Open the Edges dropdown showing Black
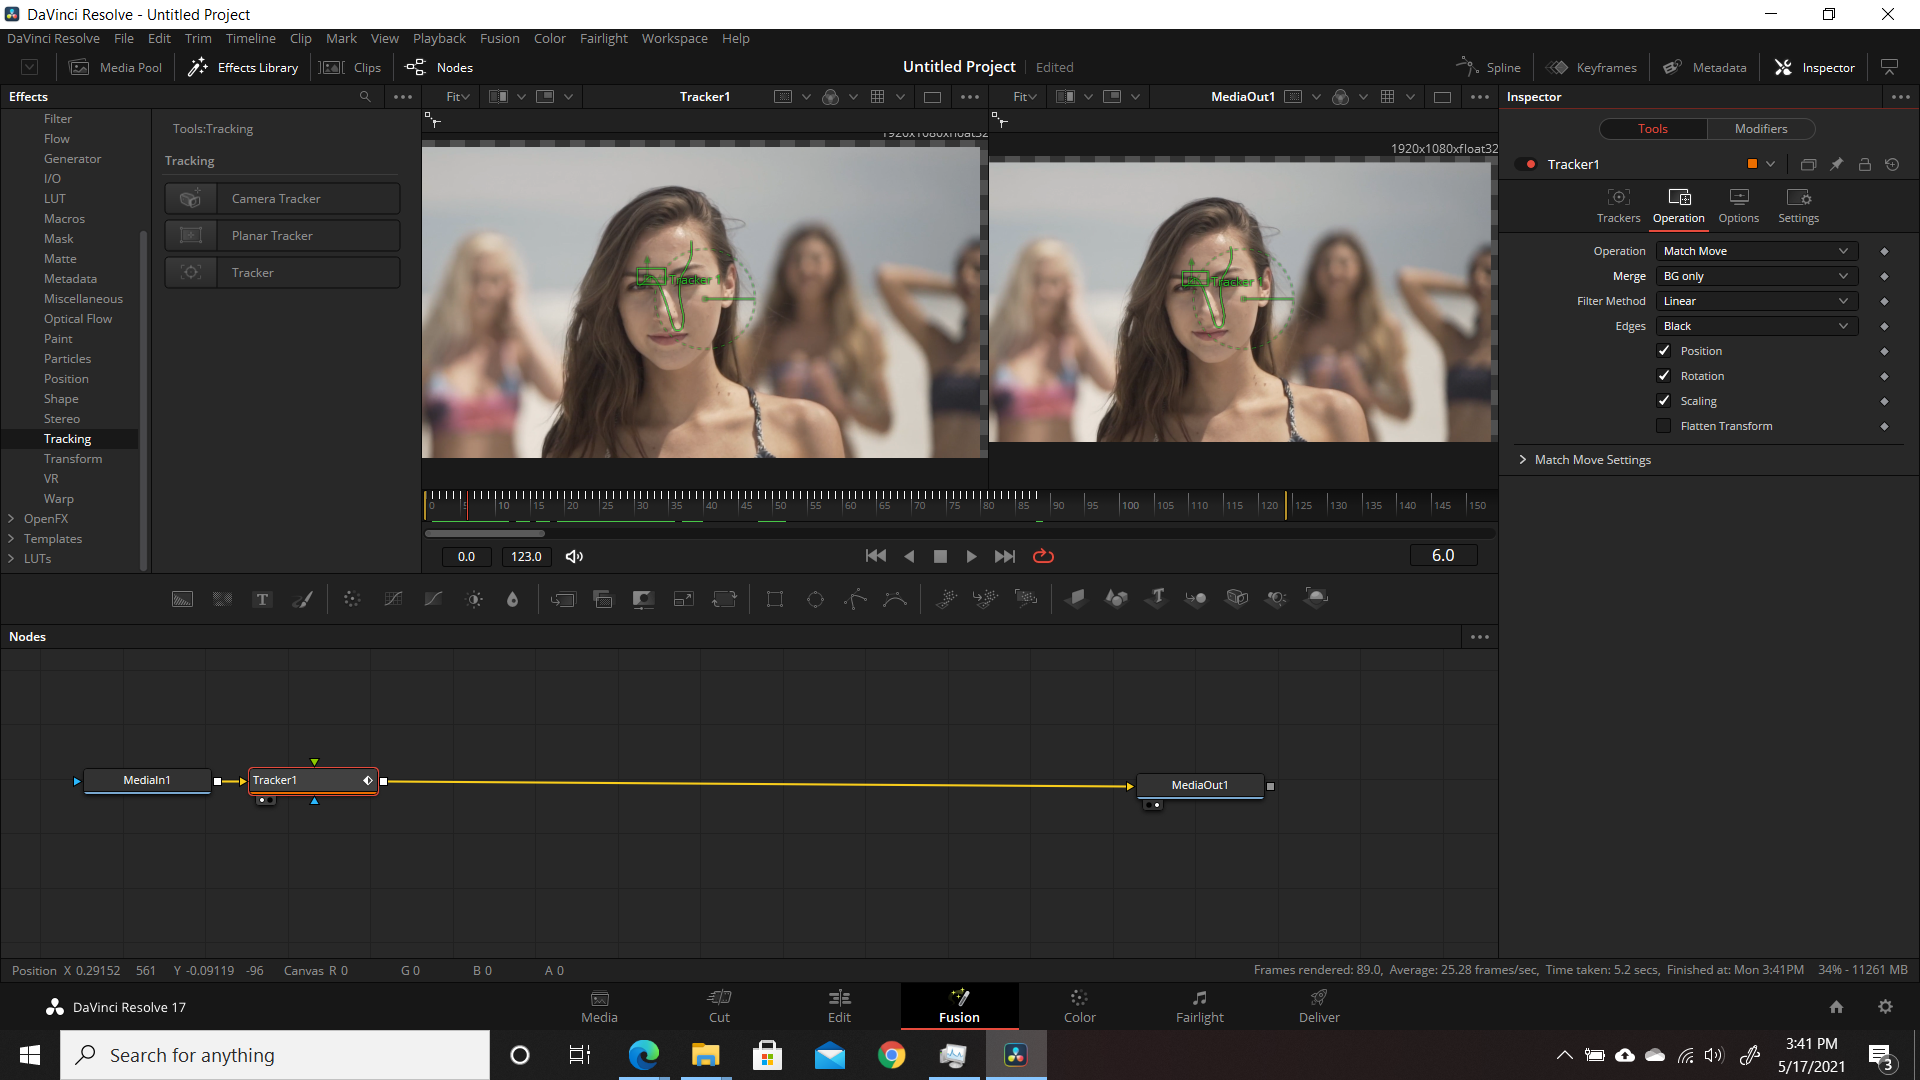 pyautogui.click(x=1756, y=326)
